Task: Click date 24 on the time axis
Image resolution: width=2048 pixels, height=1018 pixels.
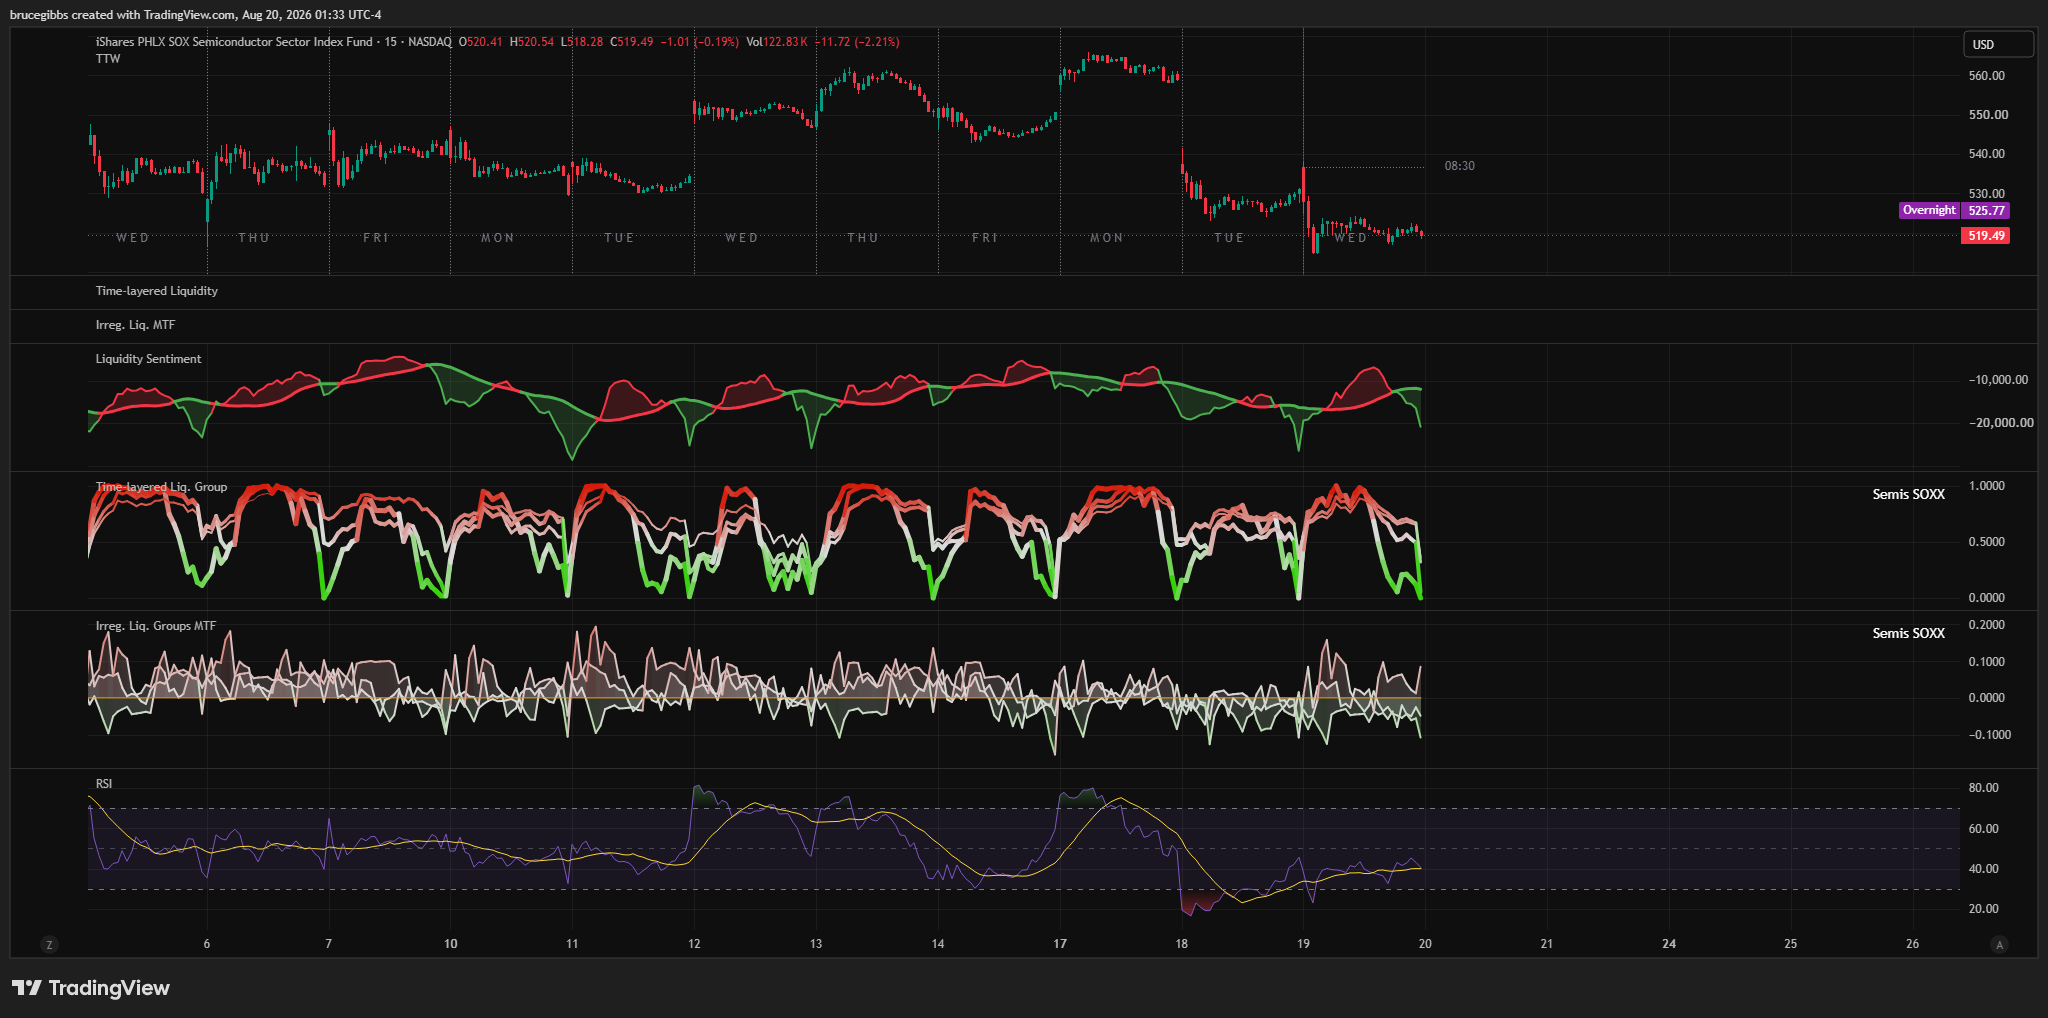Action: pyautogui.click(x=1669, y=944)
